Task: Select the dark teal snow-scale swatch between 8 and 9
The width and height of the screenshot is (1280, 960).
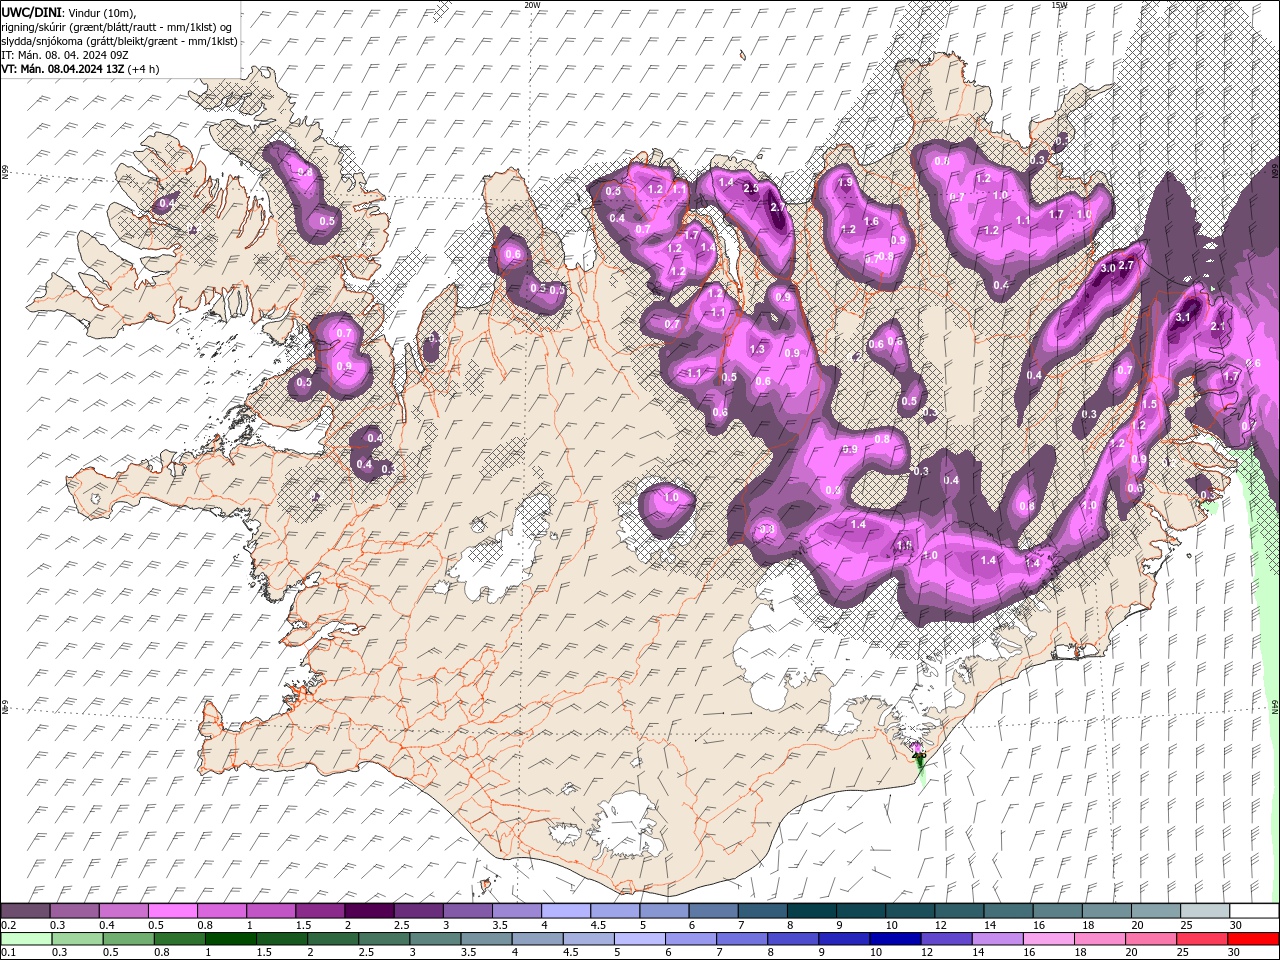Action: (811, 911)
